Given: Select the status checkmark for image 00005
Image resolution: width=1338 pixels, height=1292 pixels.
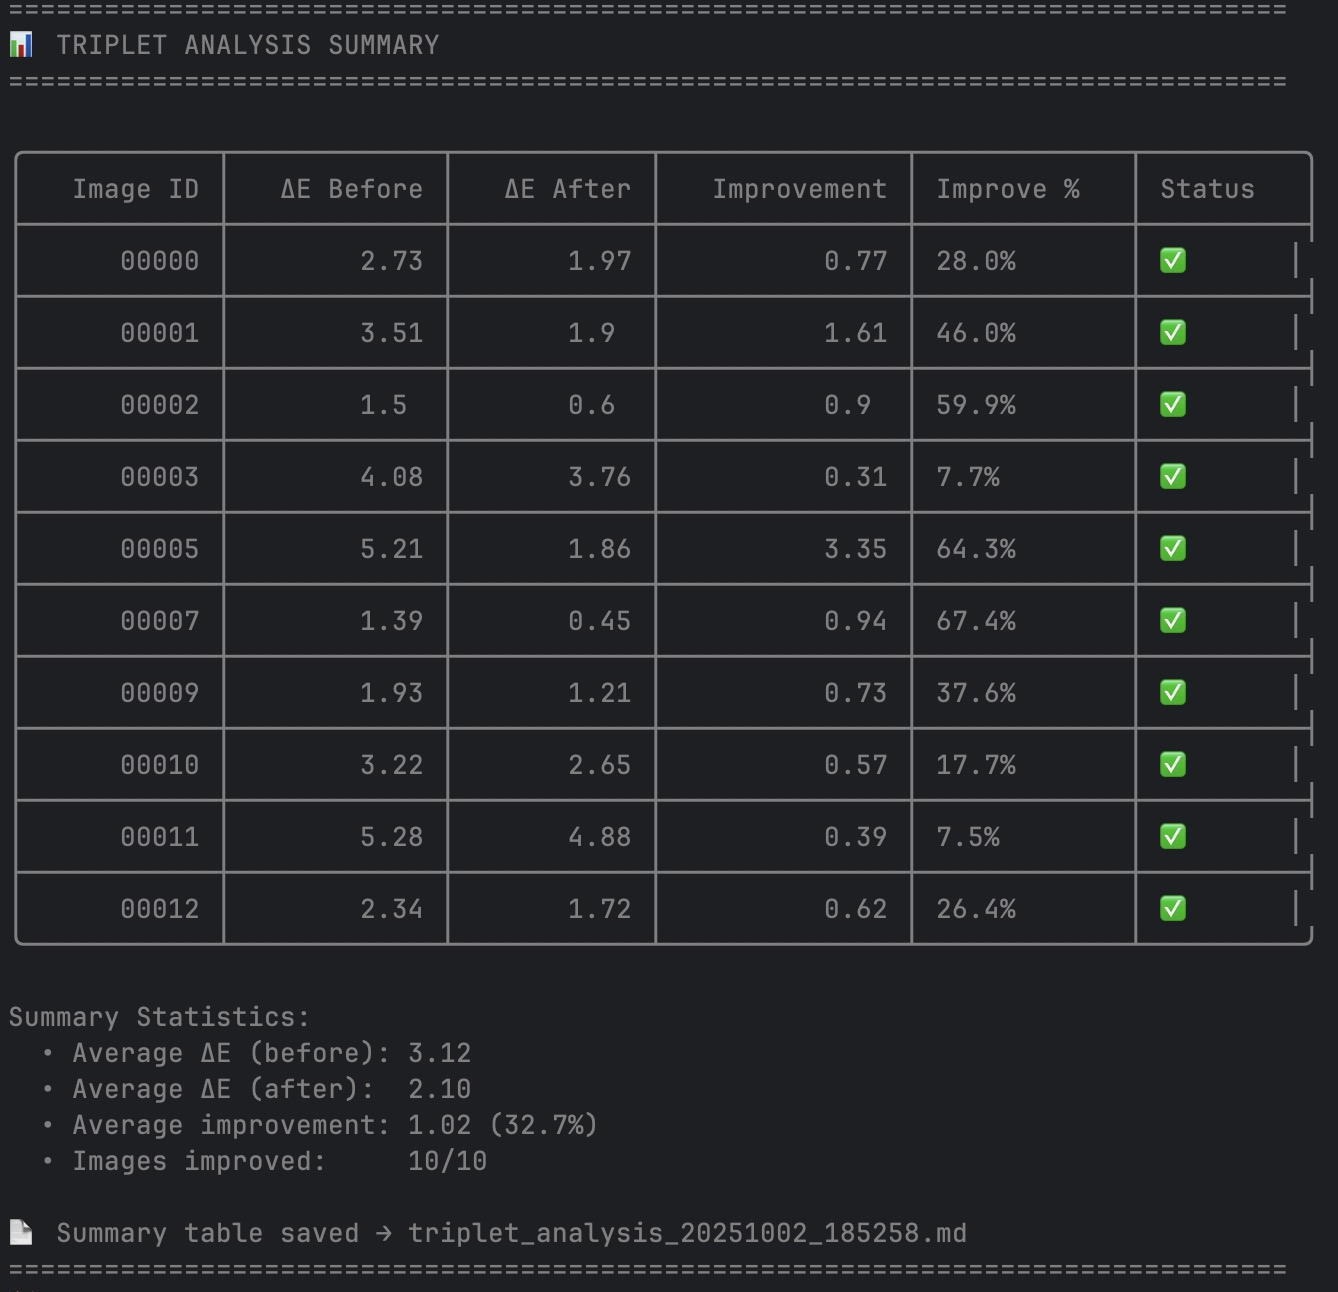Looking at the screenshot, I should [1172, 549].
